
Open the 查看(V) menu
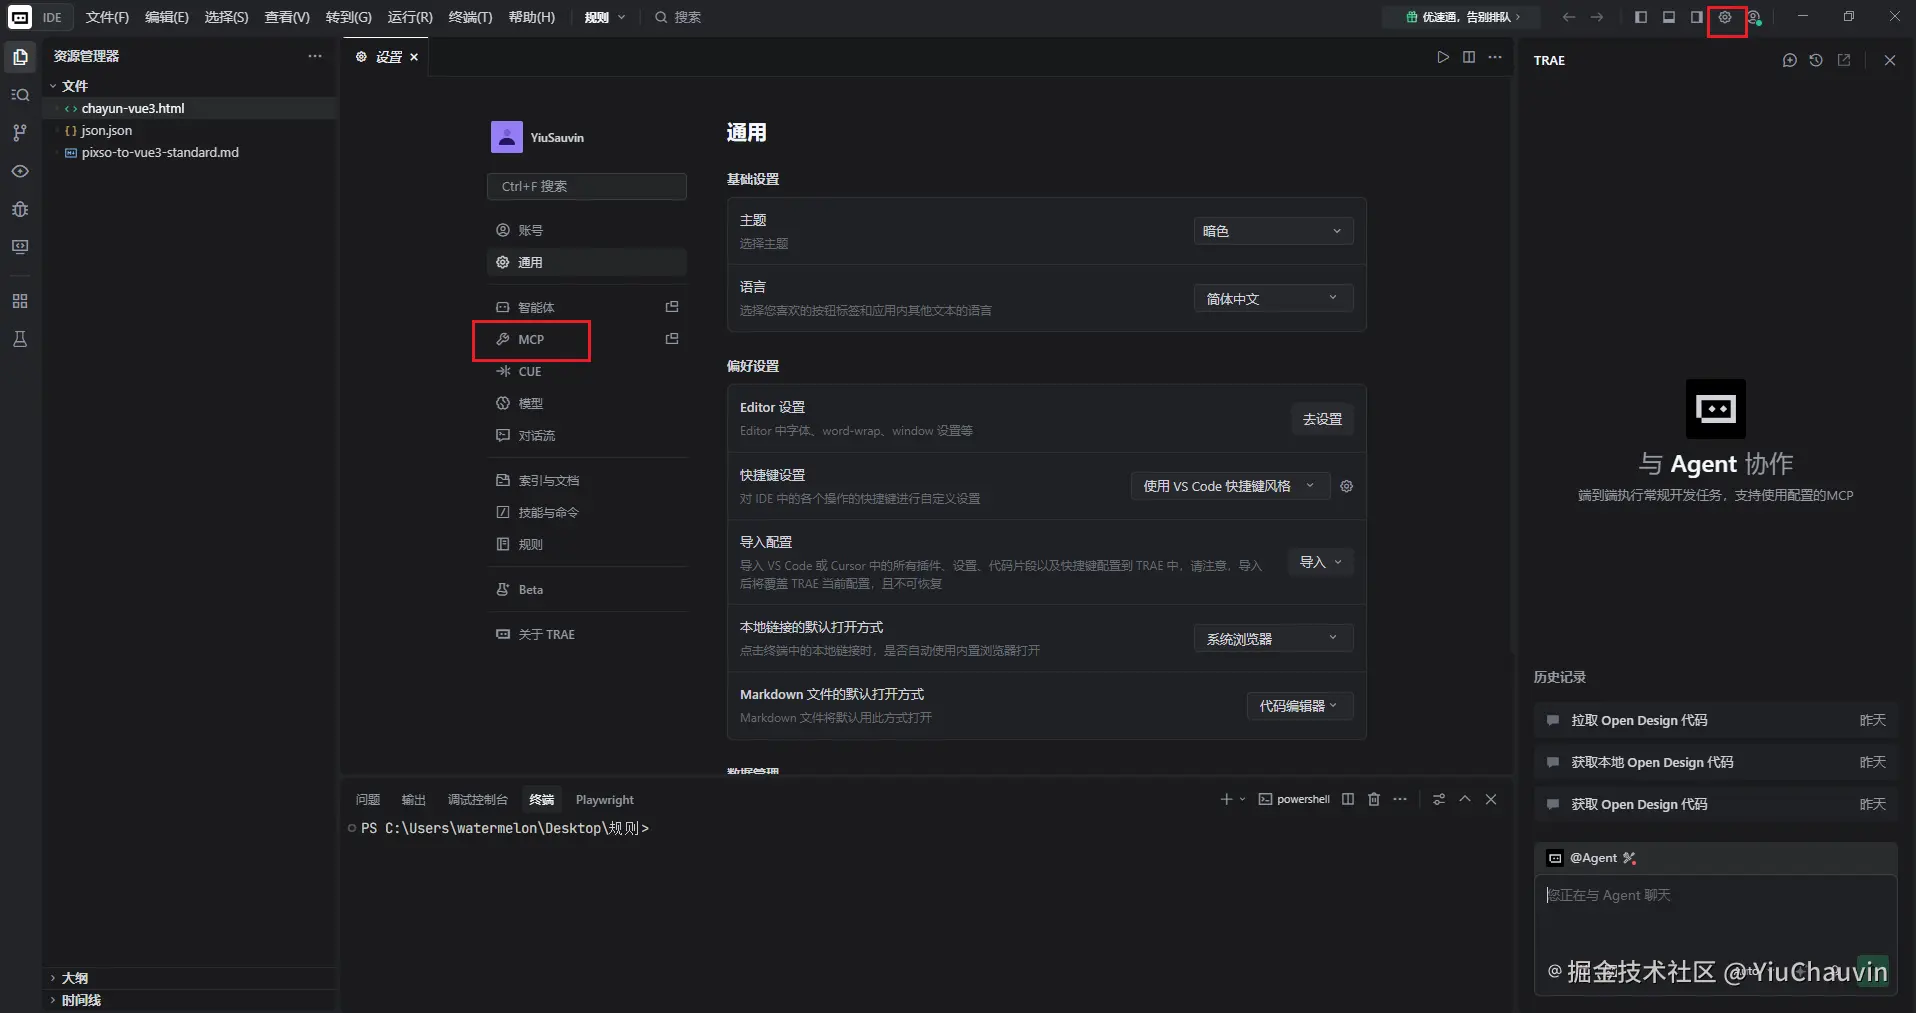[x=287, y=17]
